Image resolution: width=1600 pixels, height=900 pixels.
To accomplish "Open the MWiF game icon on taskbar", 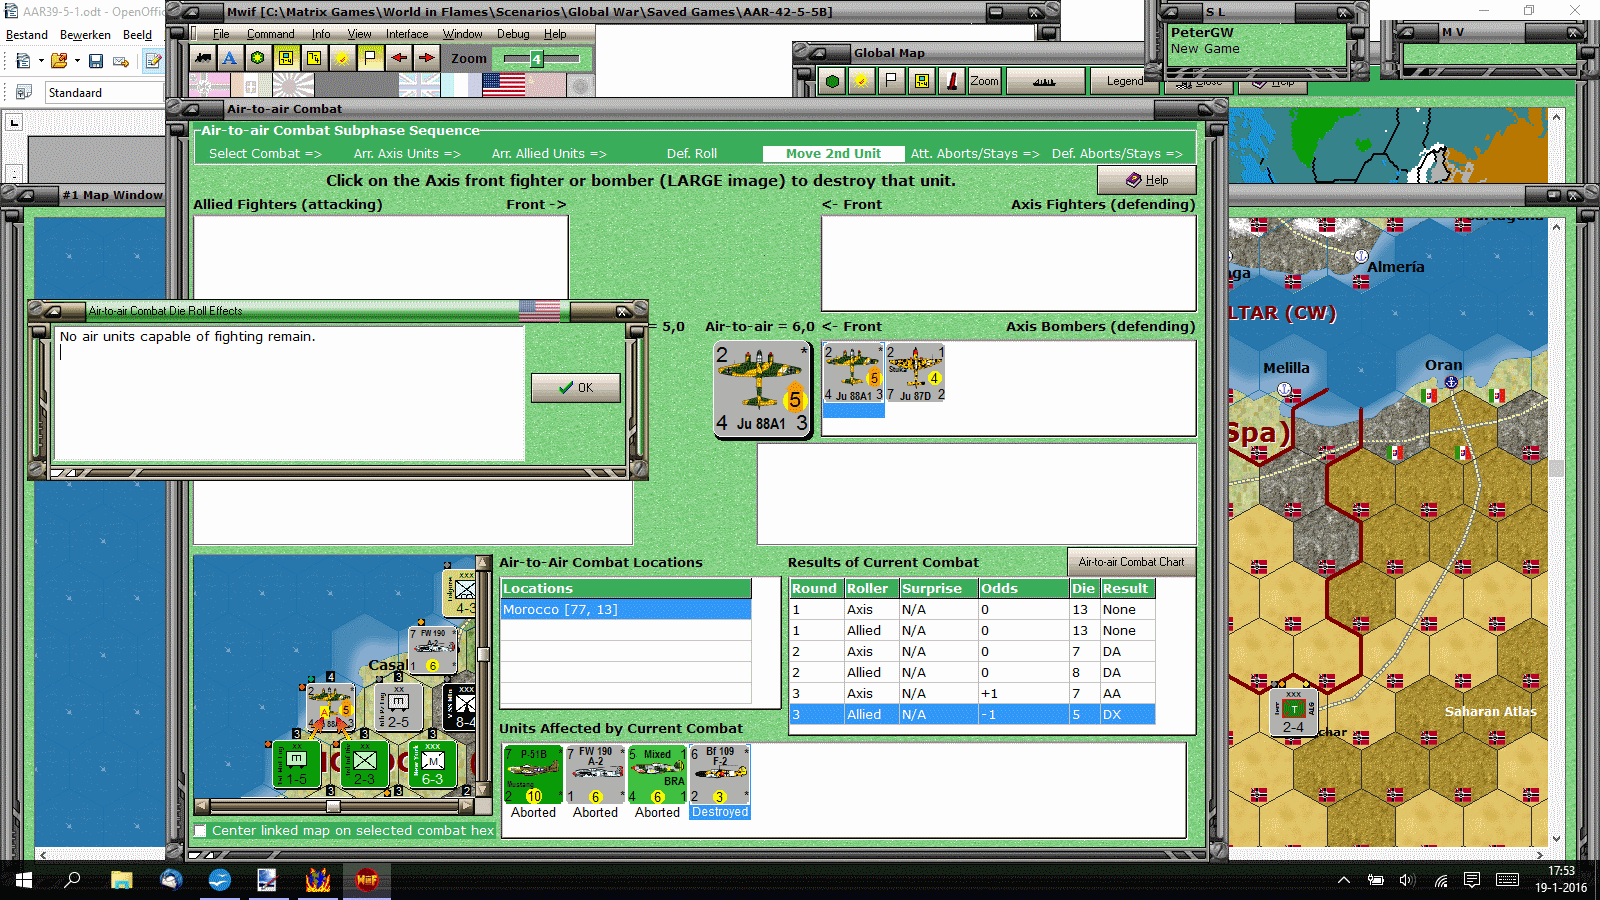I will 367,880.
